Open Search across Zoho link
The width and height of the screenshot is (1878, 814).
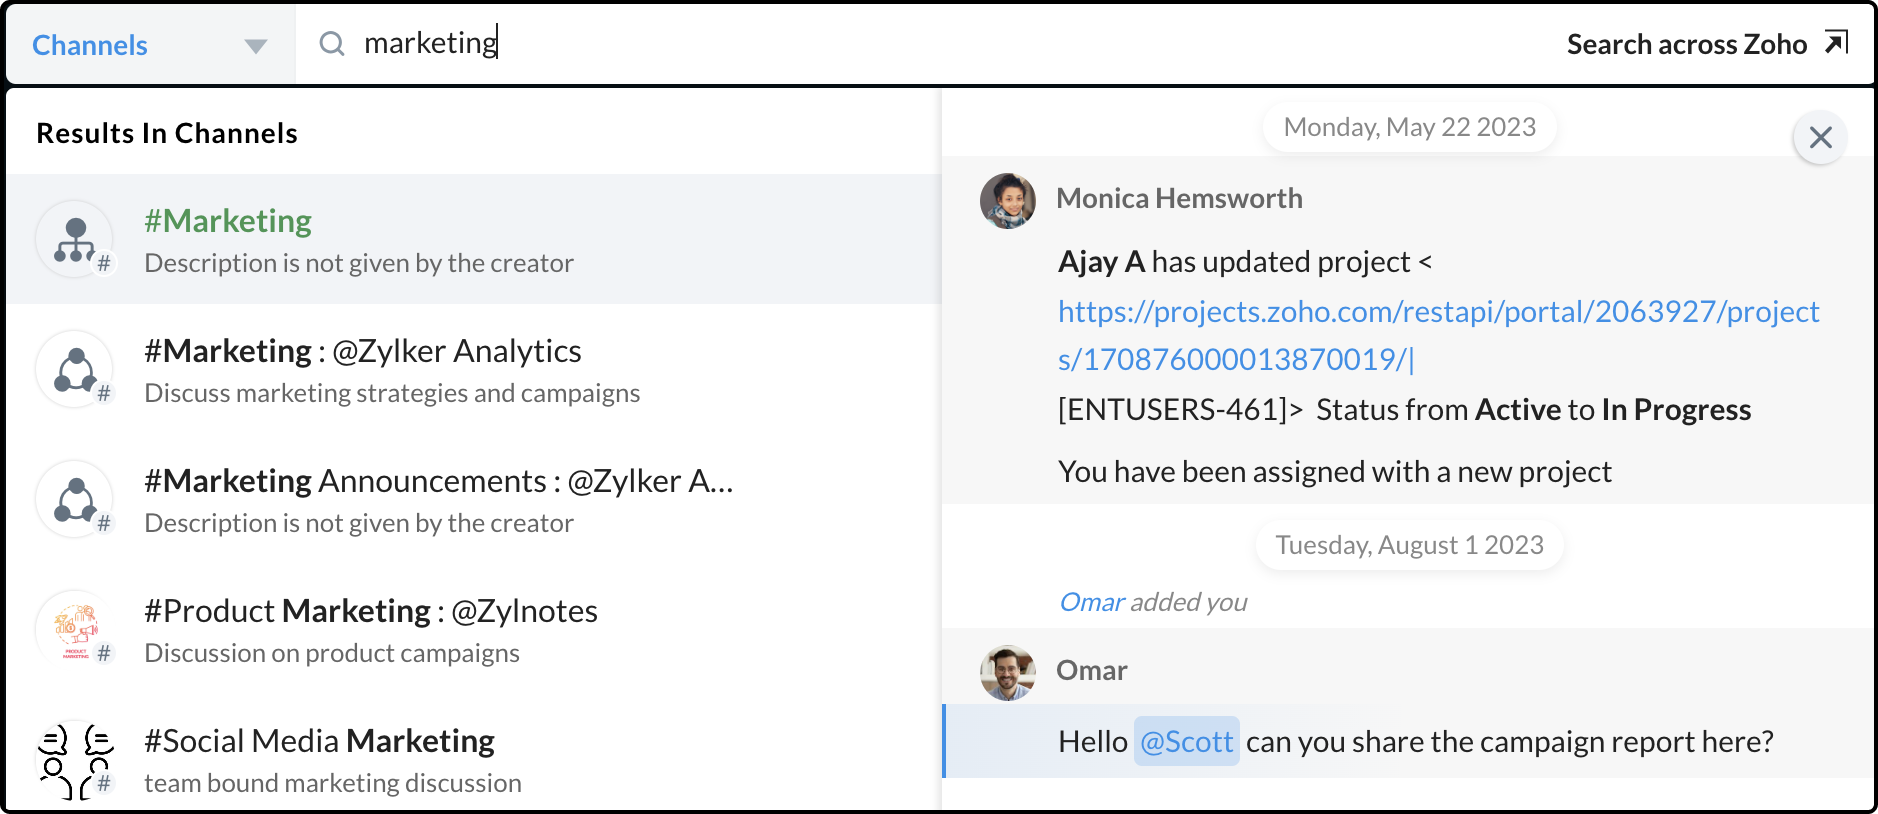tap(1686, 45)
